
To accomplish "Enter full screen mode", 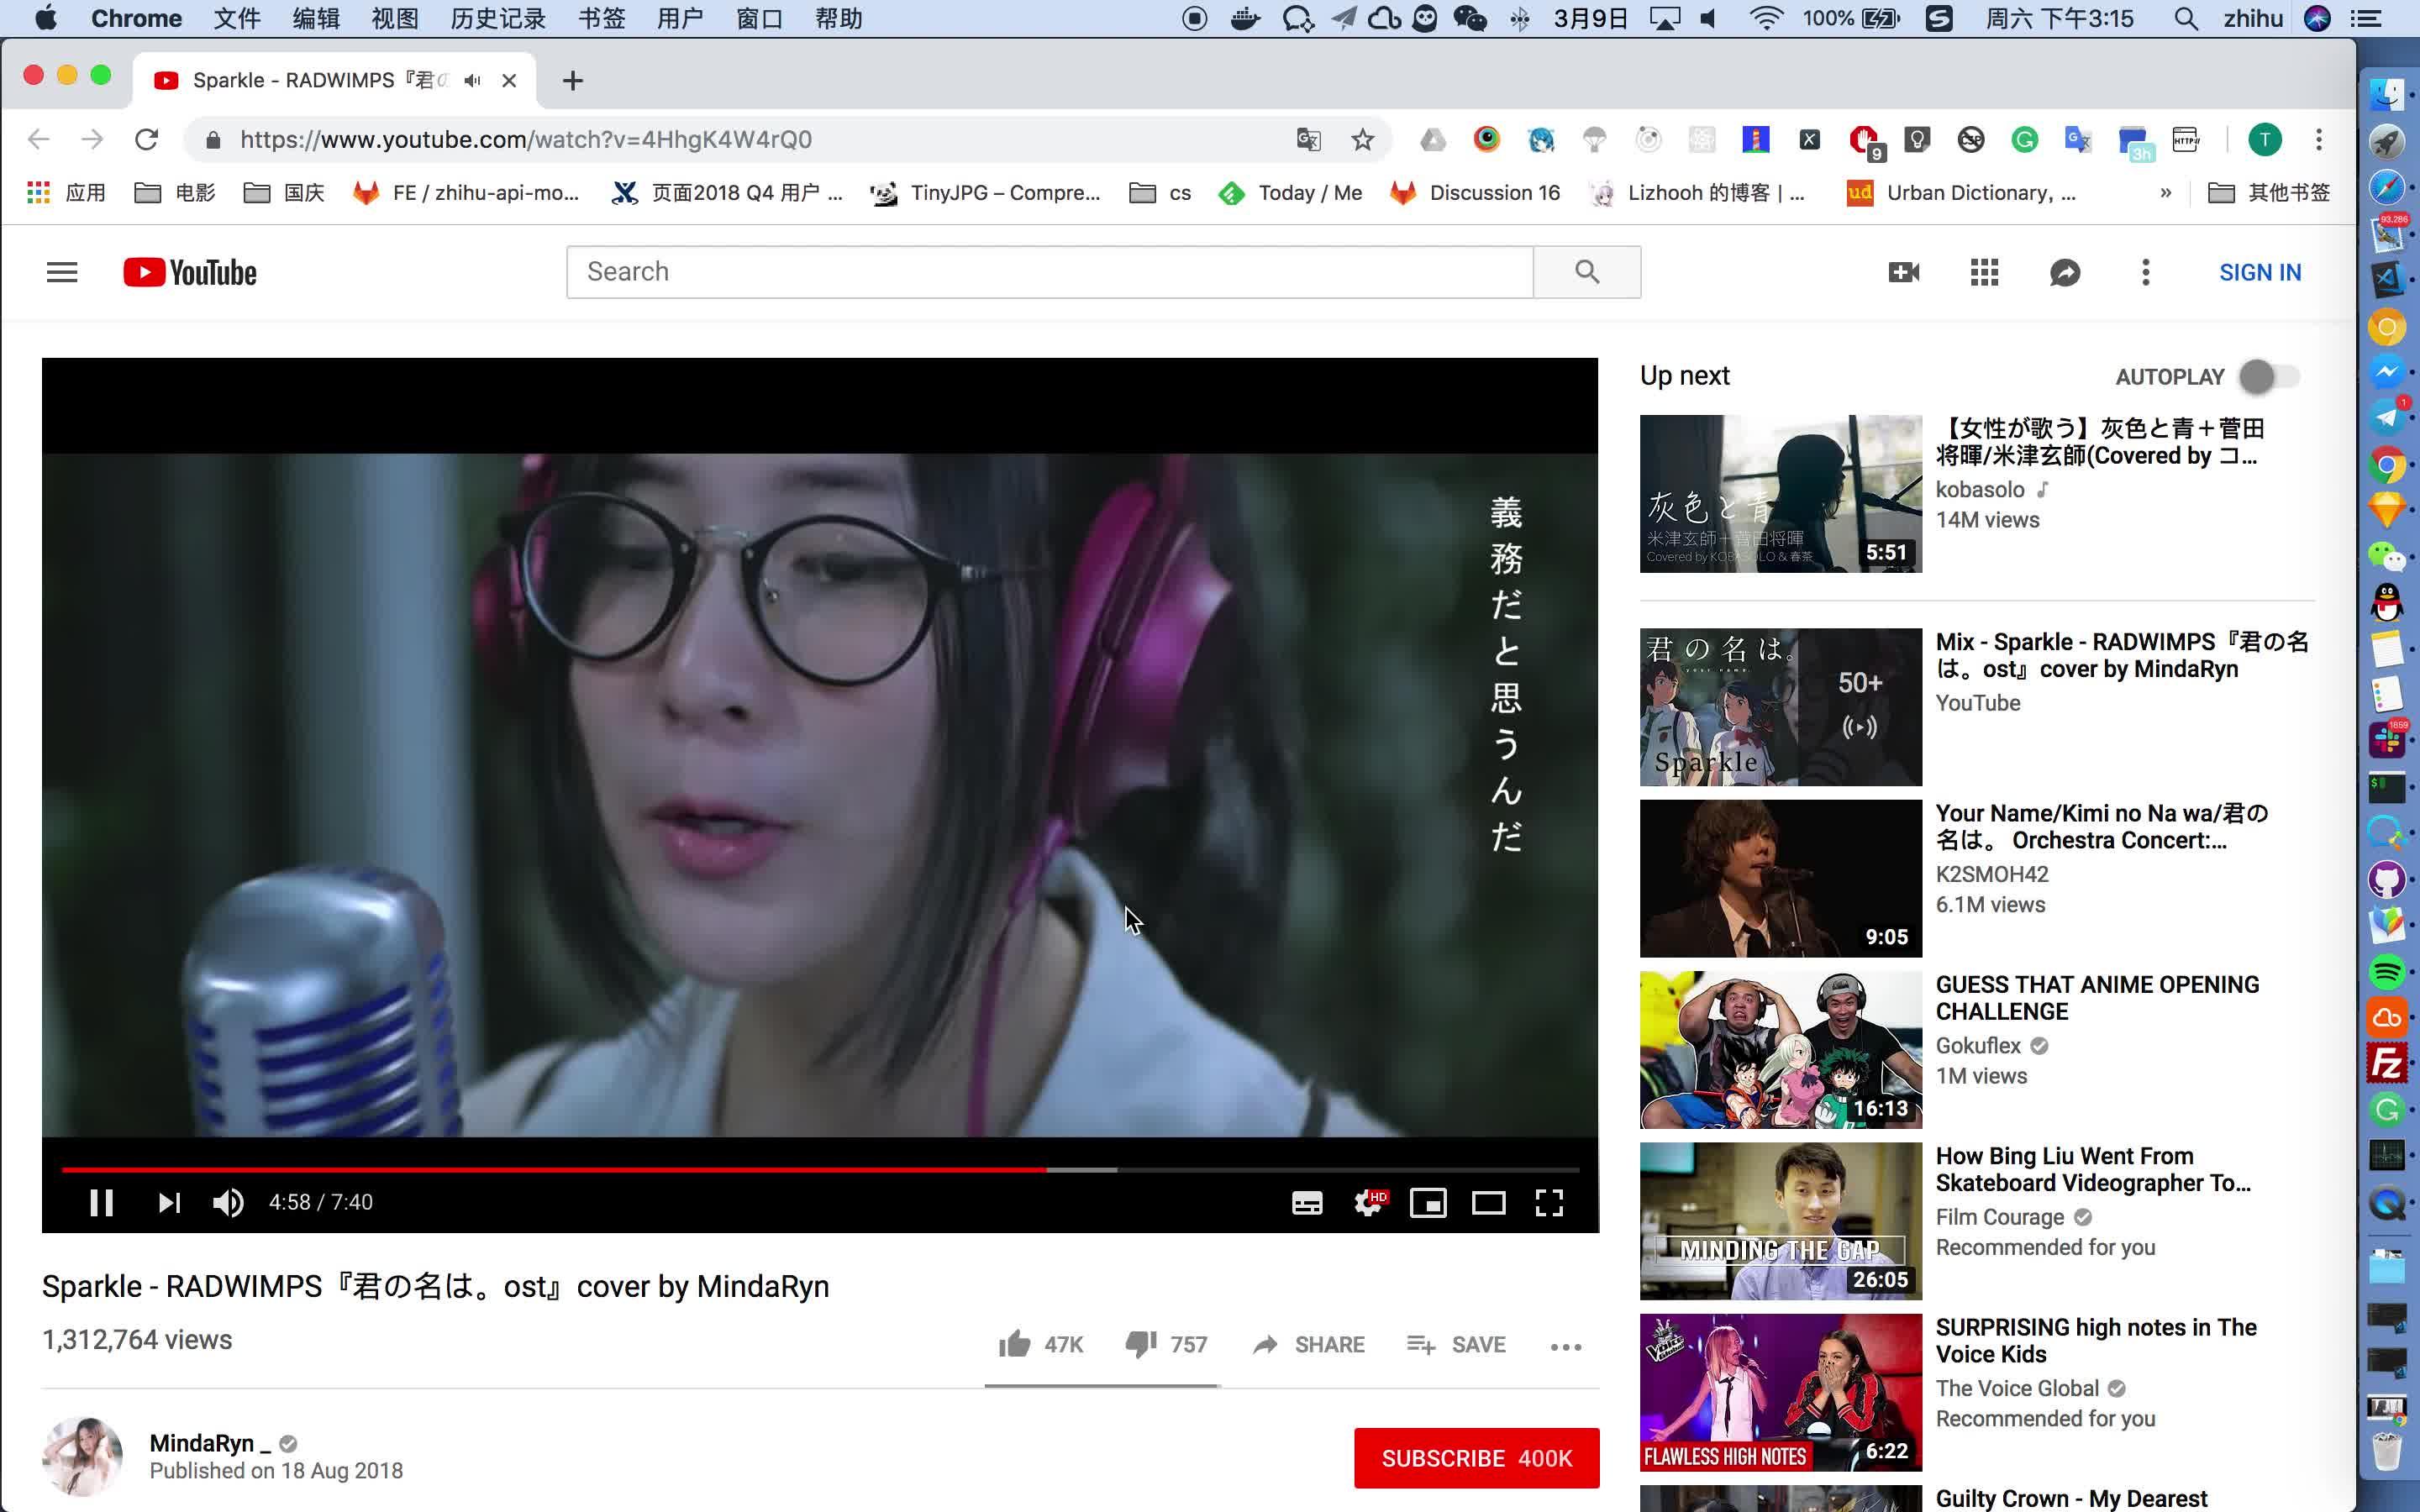I will pos(1549,1202).
